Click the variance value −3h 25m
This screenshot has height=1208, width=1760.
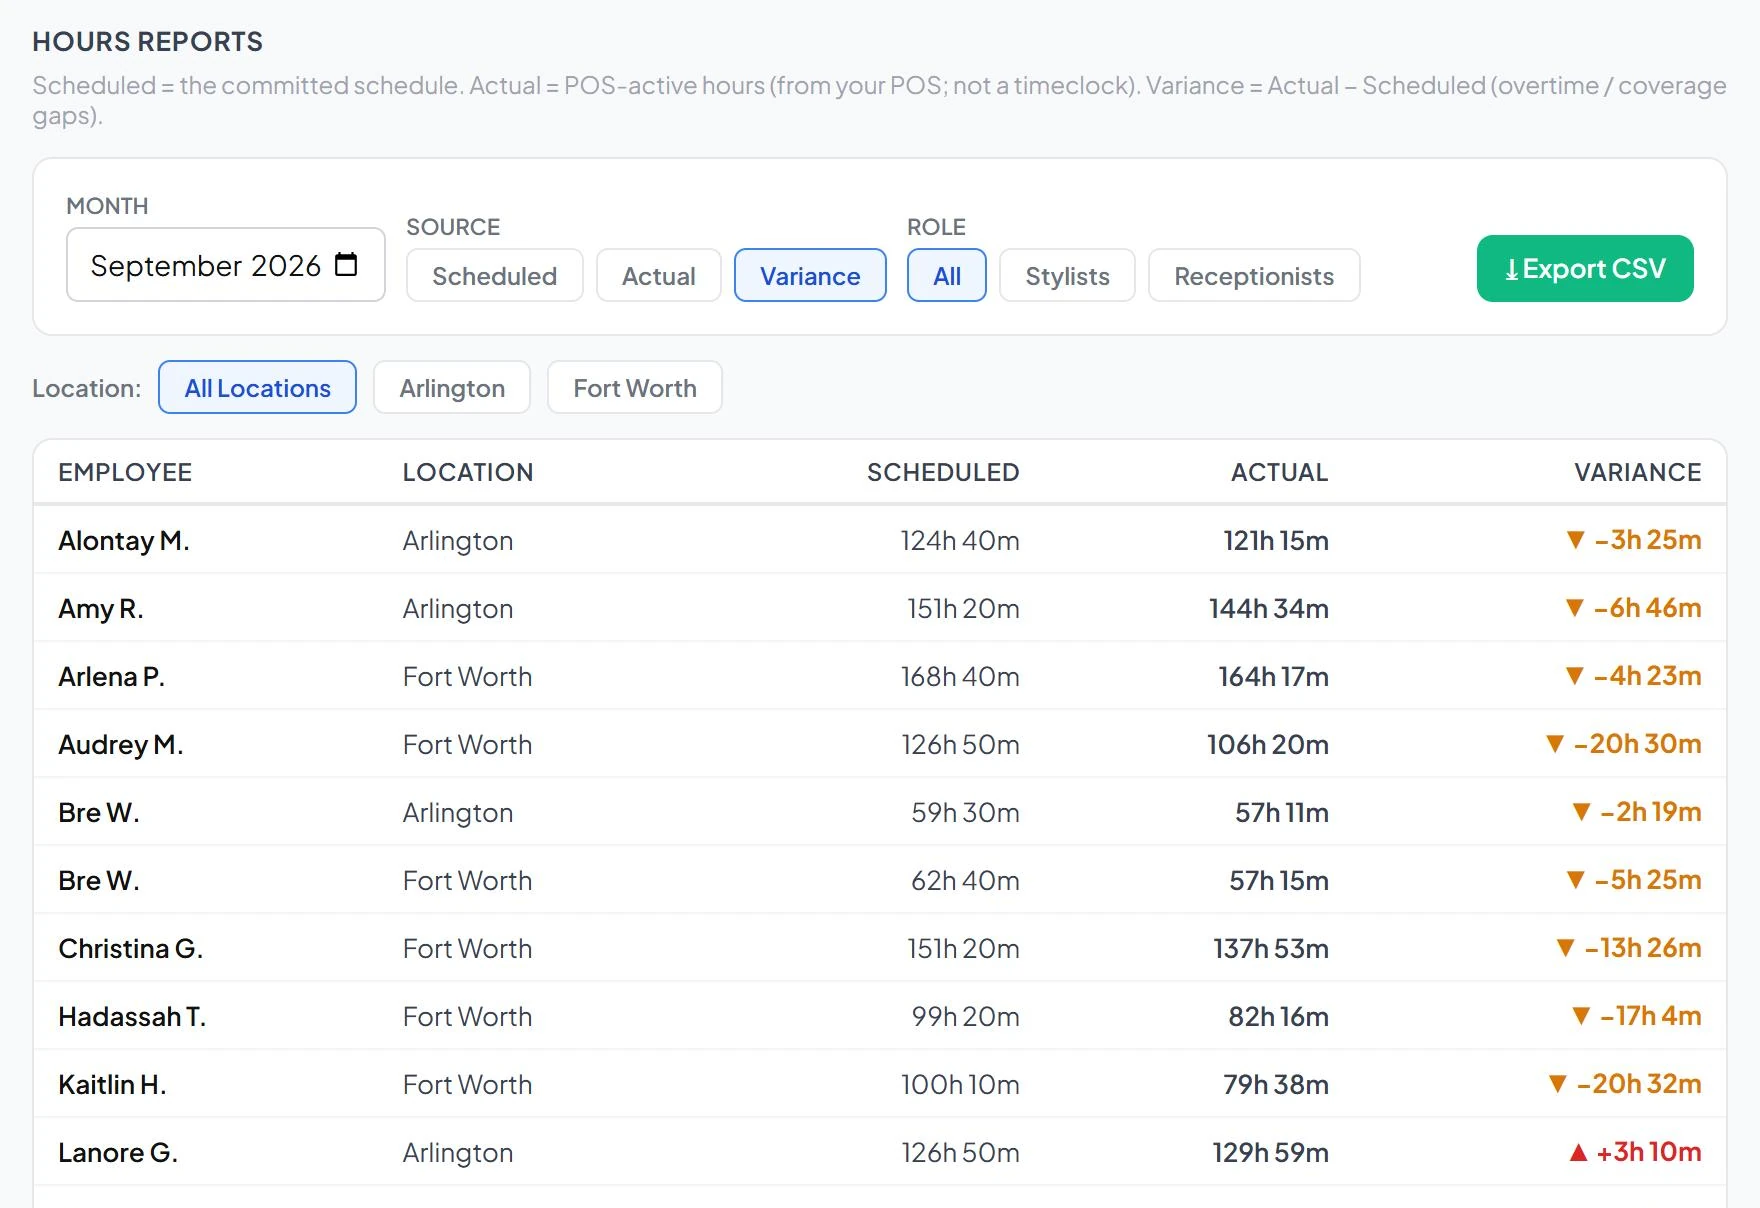click(x=1648, y=540)
